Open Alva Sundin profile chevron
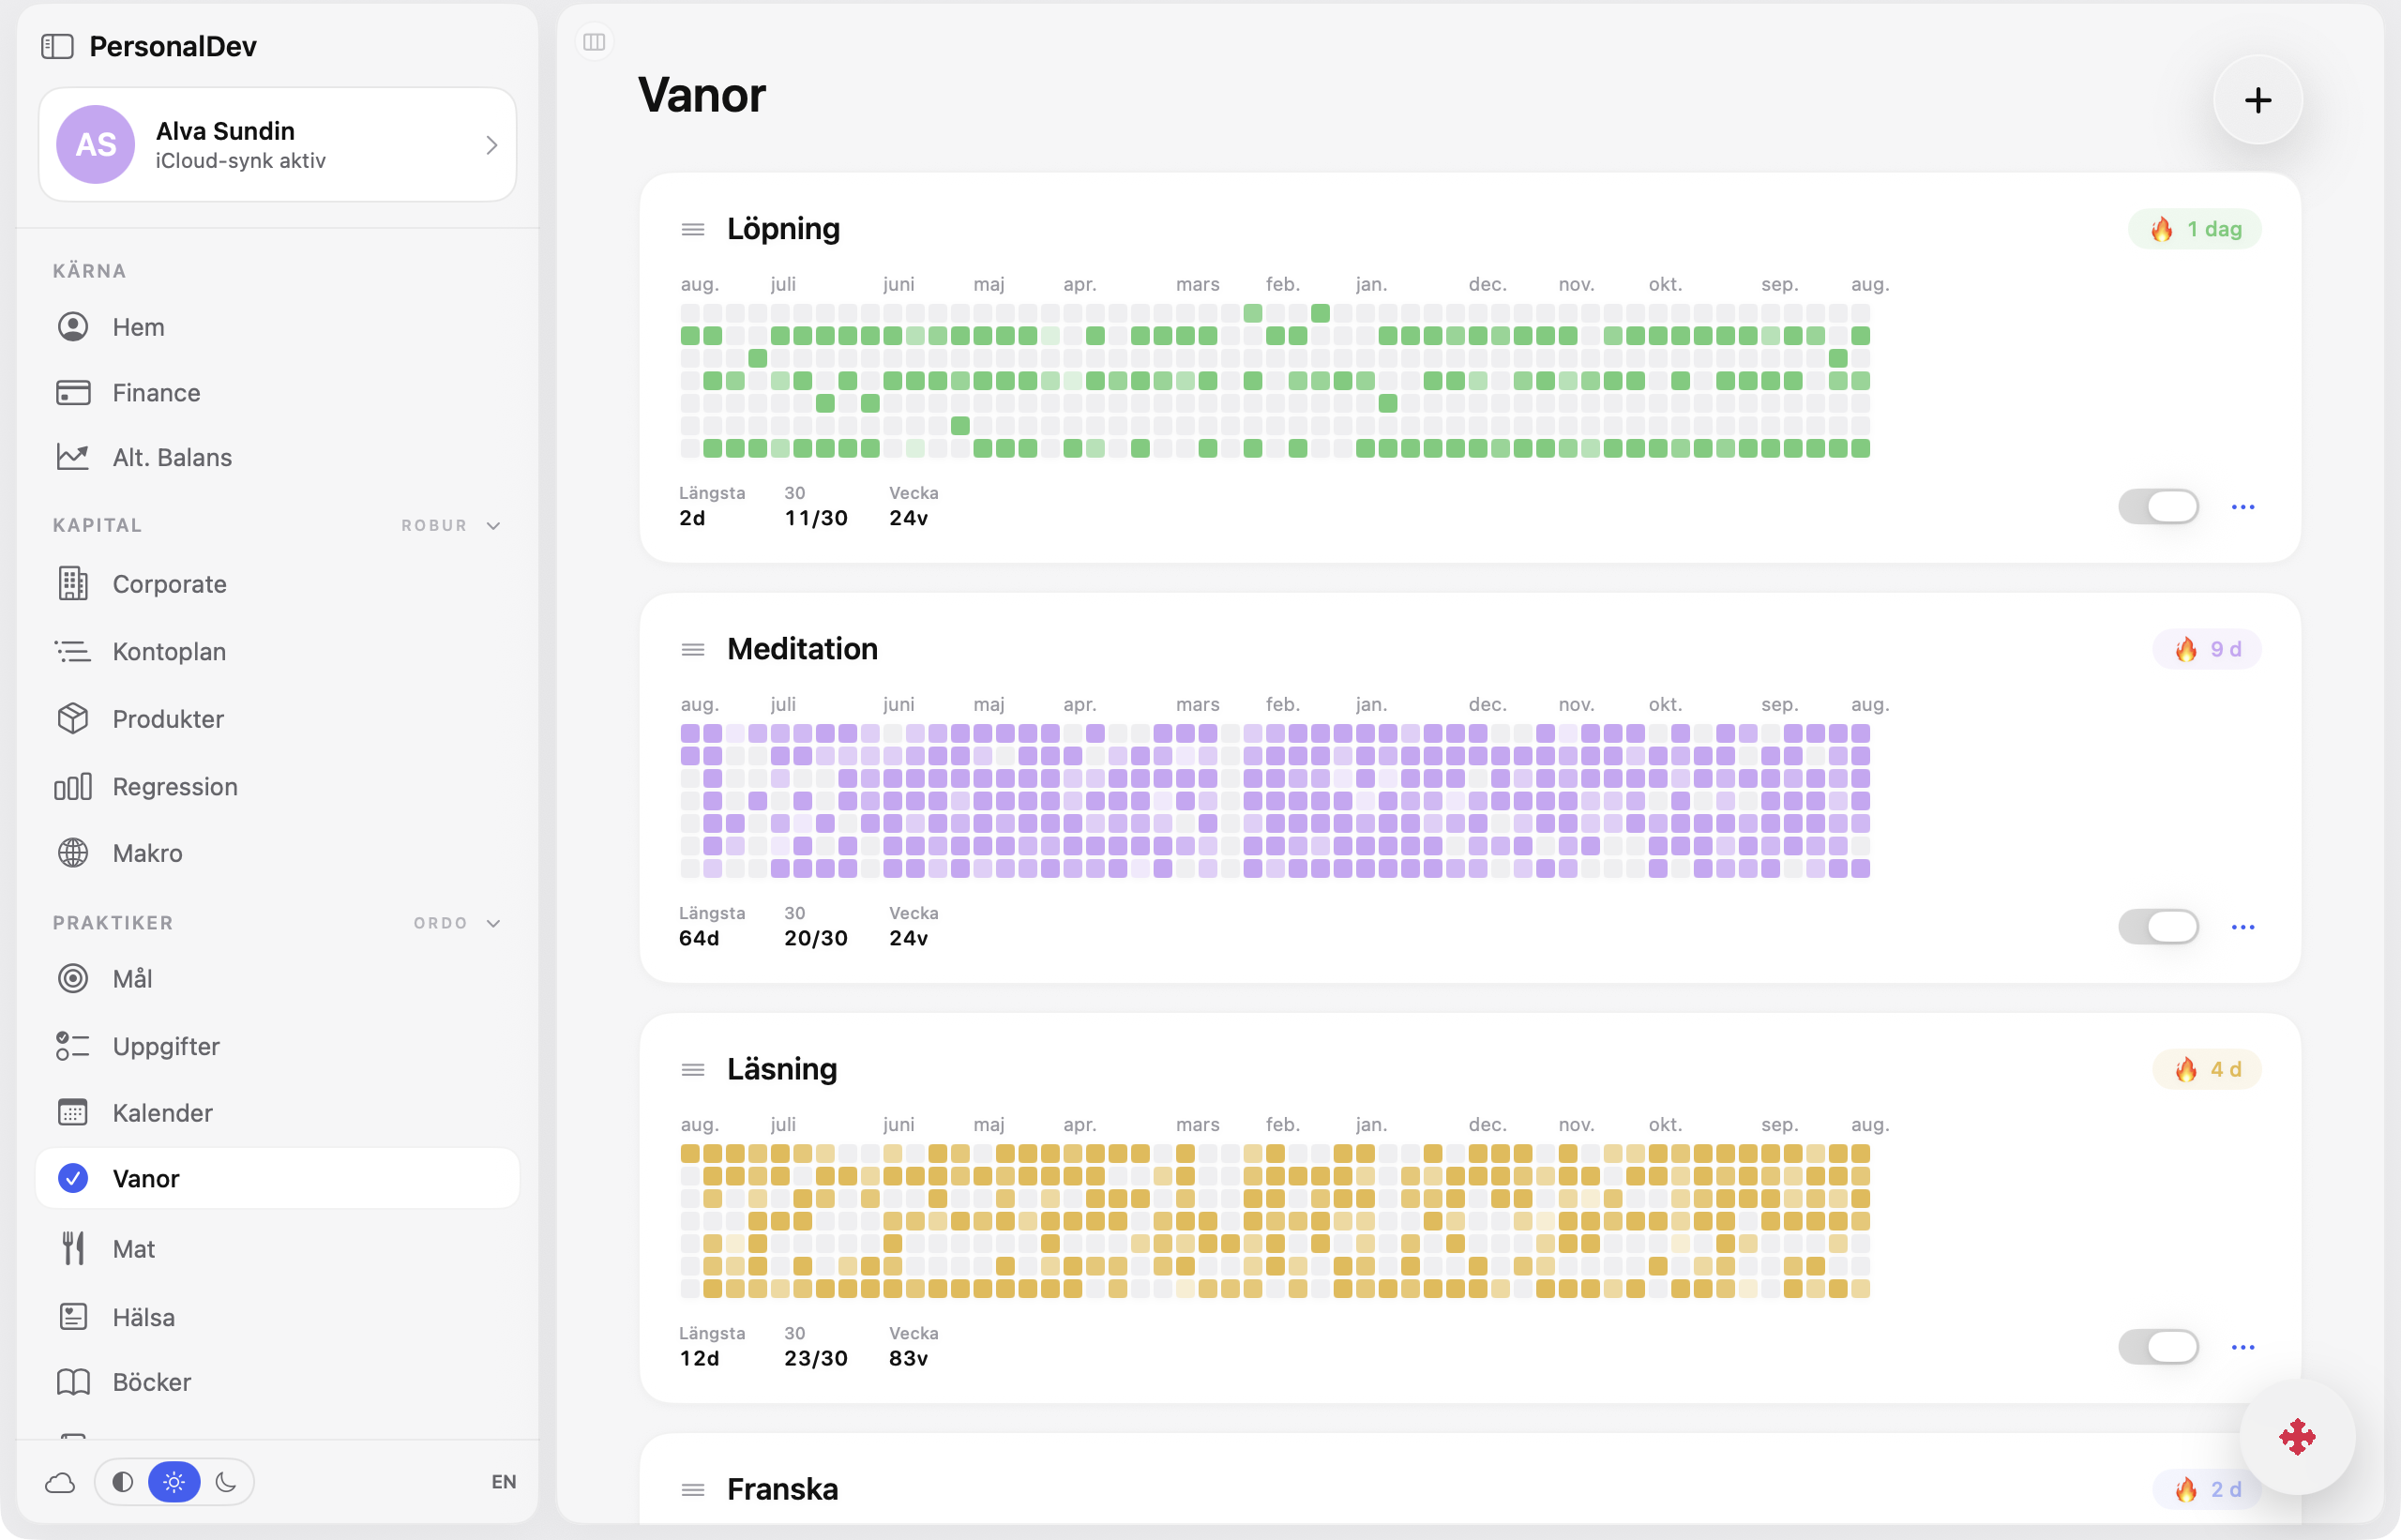Viewport: 2401px width, 1540px height. pyautogui.click(x=491, y=145)
